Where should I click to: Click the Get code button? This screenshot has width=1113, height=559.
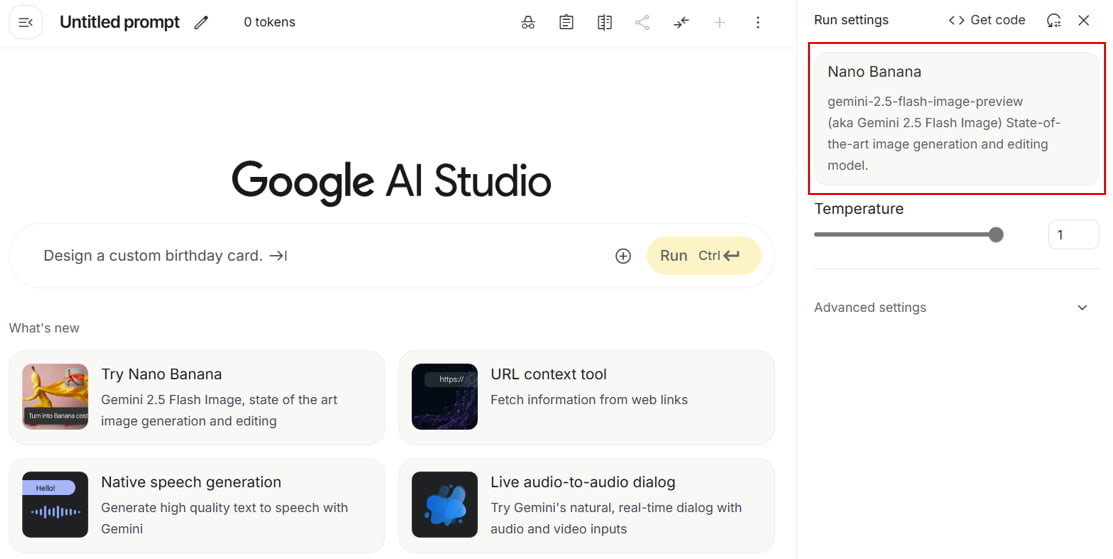coord(987,20)
